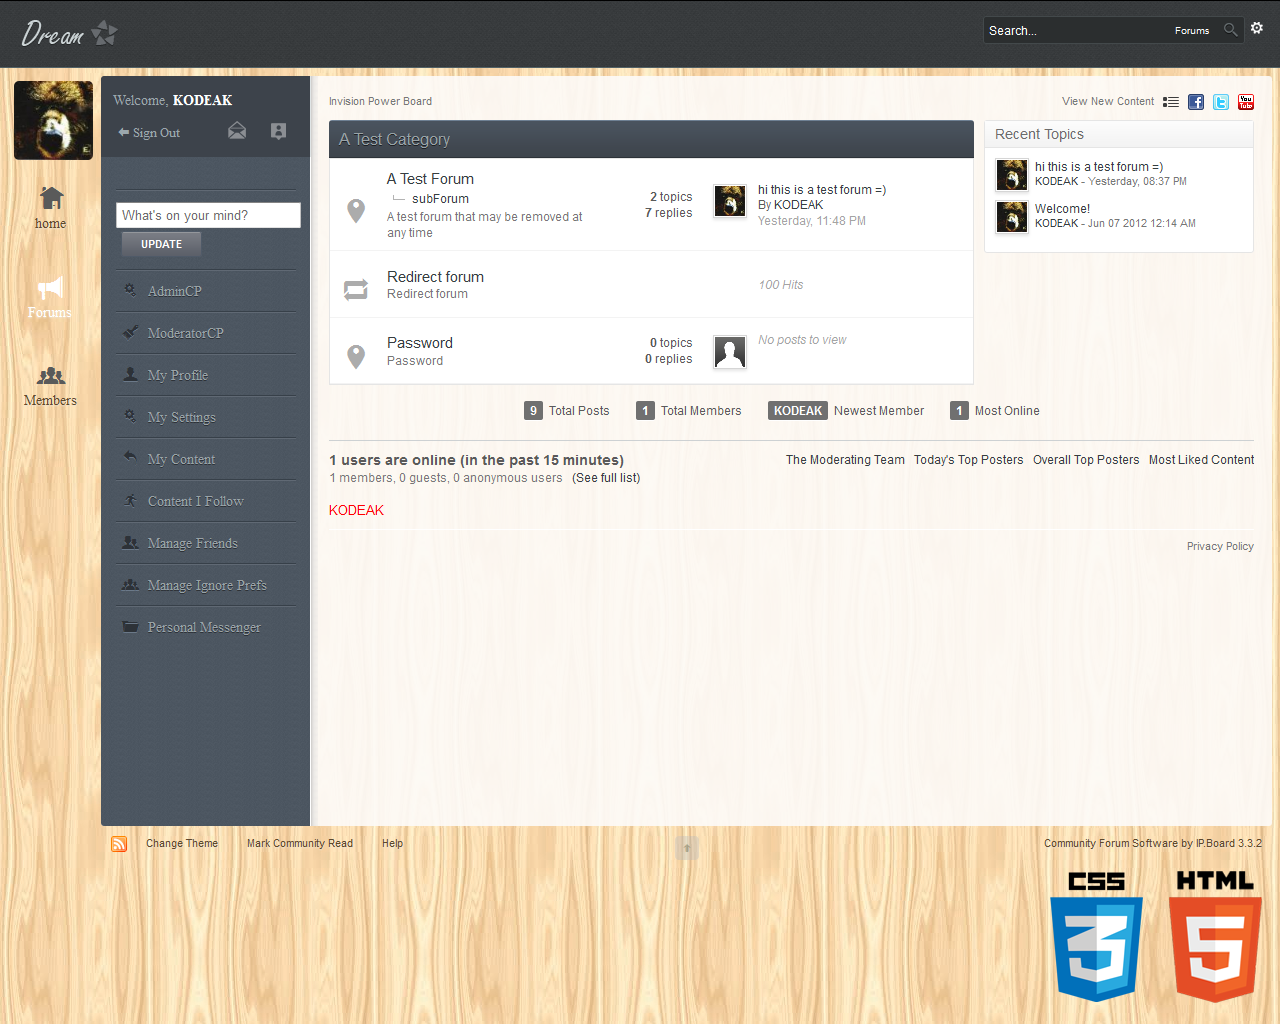This screenshot has width=1280, height=1024.
Task: Open the advanced search gear icon
Action: click(1257, 29)
